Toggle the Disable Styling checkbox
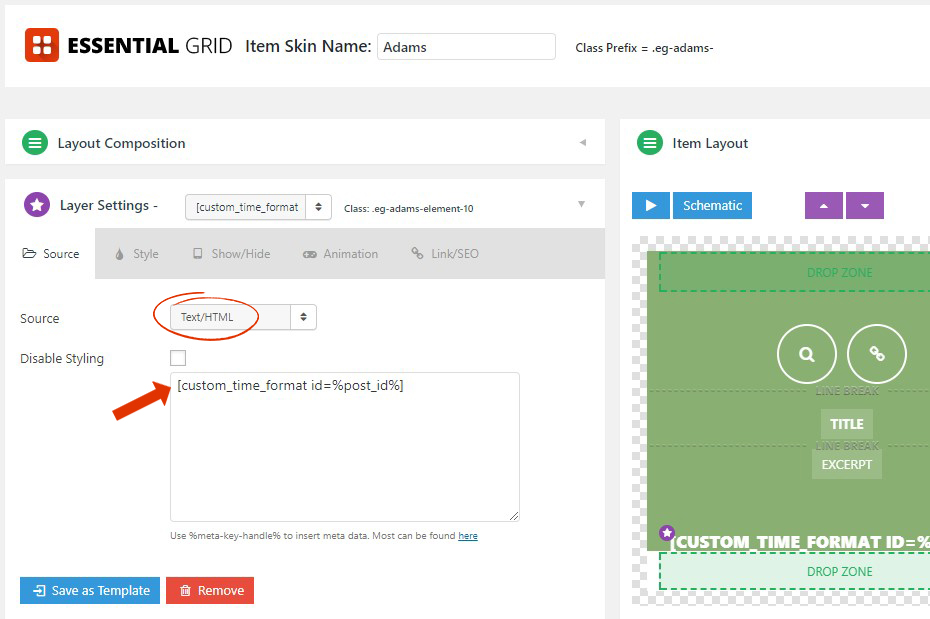Viewport: 930px width, 619px height. point(178,358)
